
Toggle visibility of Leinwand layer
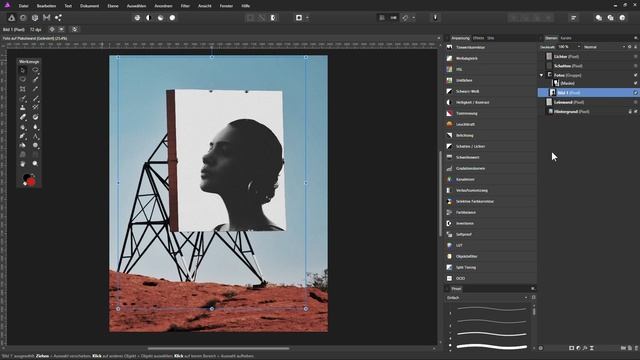[636, 102]
